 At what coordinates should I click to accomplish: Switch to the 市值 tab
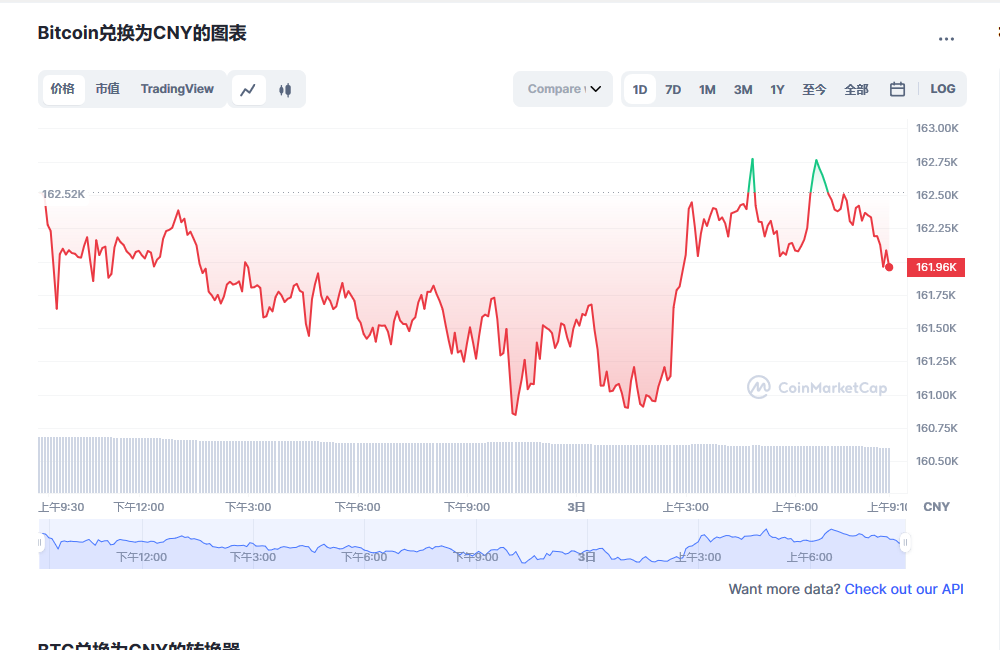pyautogui.click(x=107, y=89)
